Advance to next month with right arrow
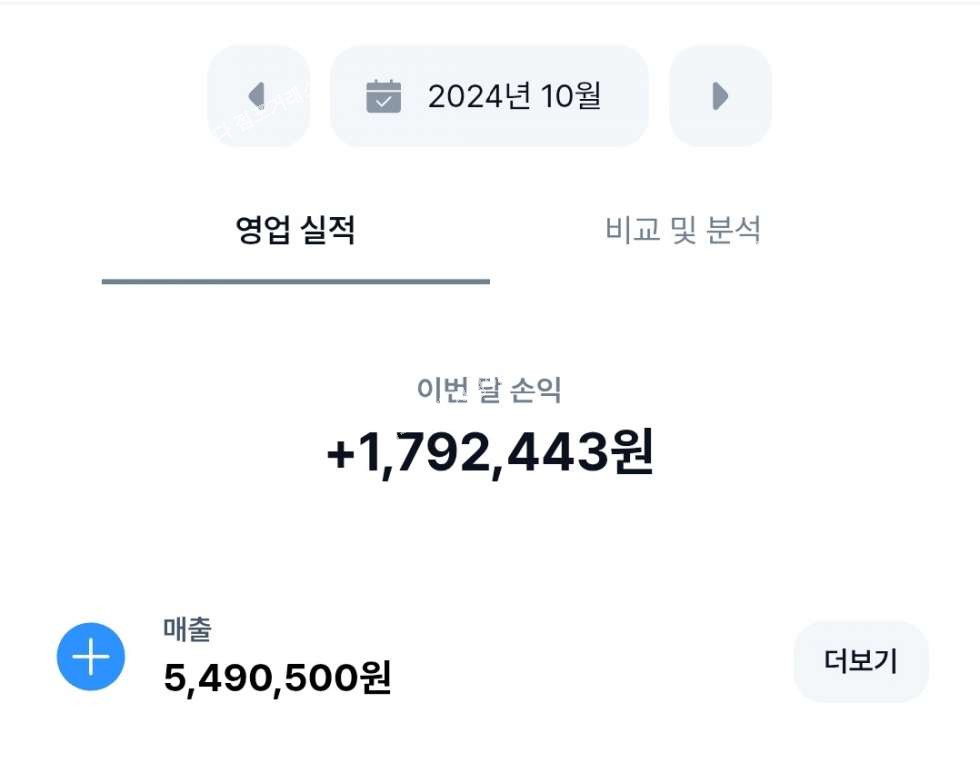This screenshot has width=980, height=782. [720, 96]
